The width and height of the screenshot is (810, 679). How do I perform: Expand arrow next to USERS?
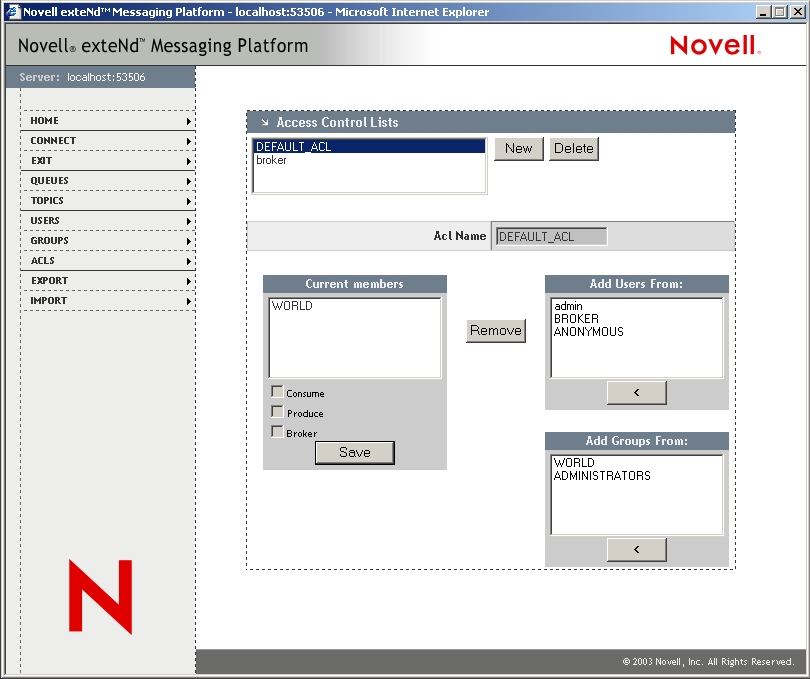point(189,221)
